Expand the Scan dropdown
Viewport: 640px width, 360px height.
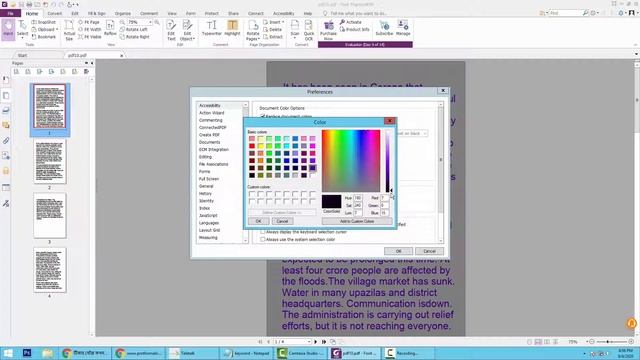295,38
